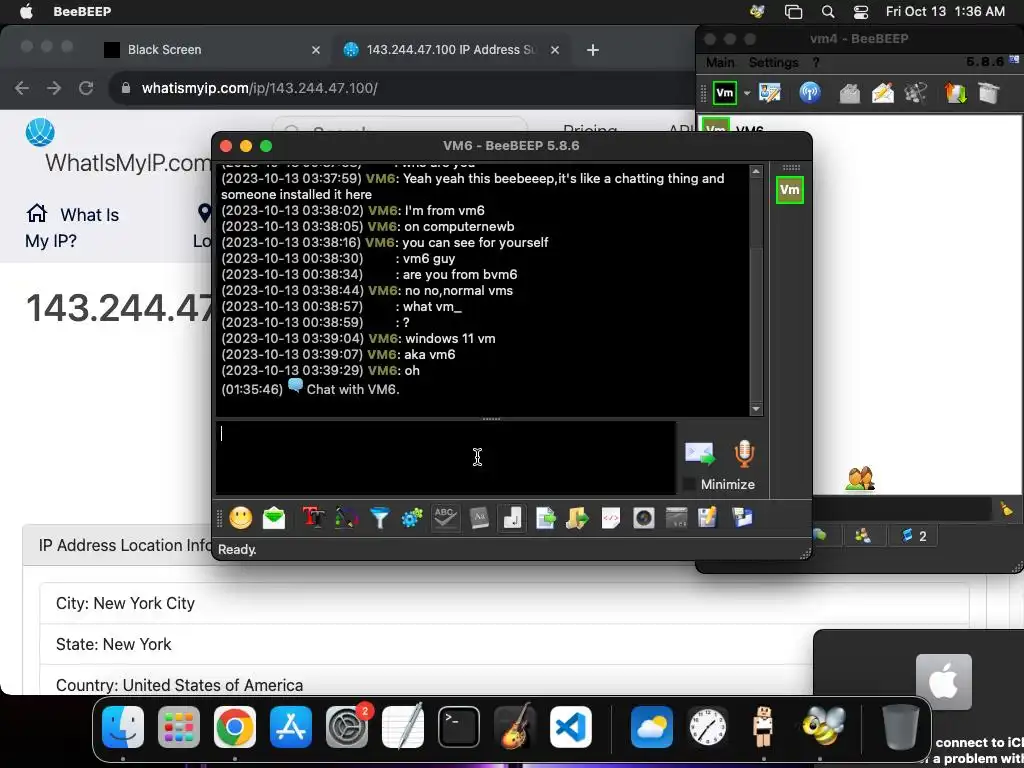
Task: Open the Main menu in vm4 BeeBEEP window
Action: (x=720, y=63)
